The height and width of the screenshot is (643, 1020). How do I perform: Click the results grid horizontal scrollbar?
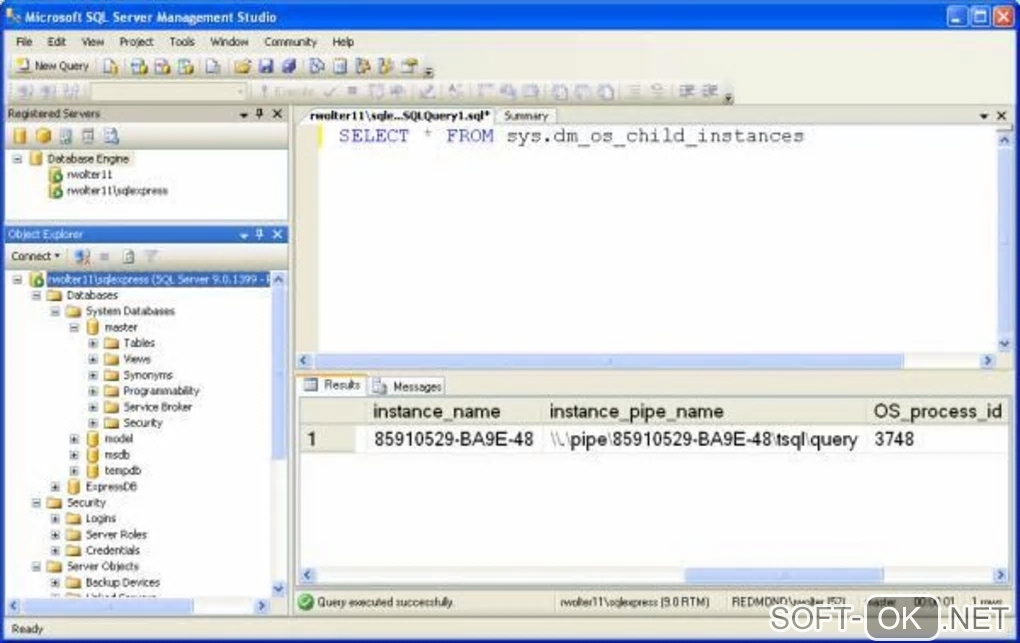[784, 575]
